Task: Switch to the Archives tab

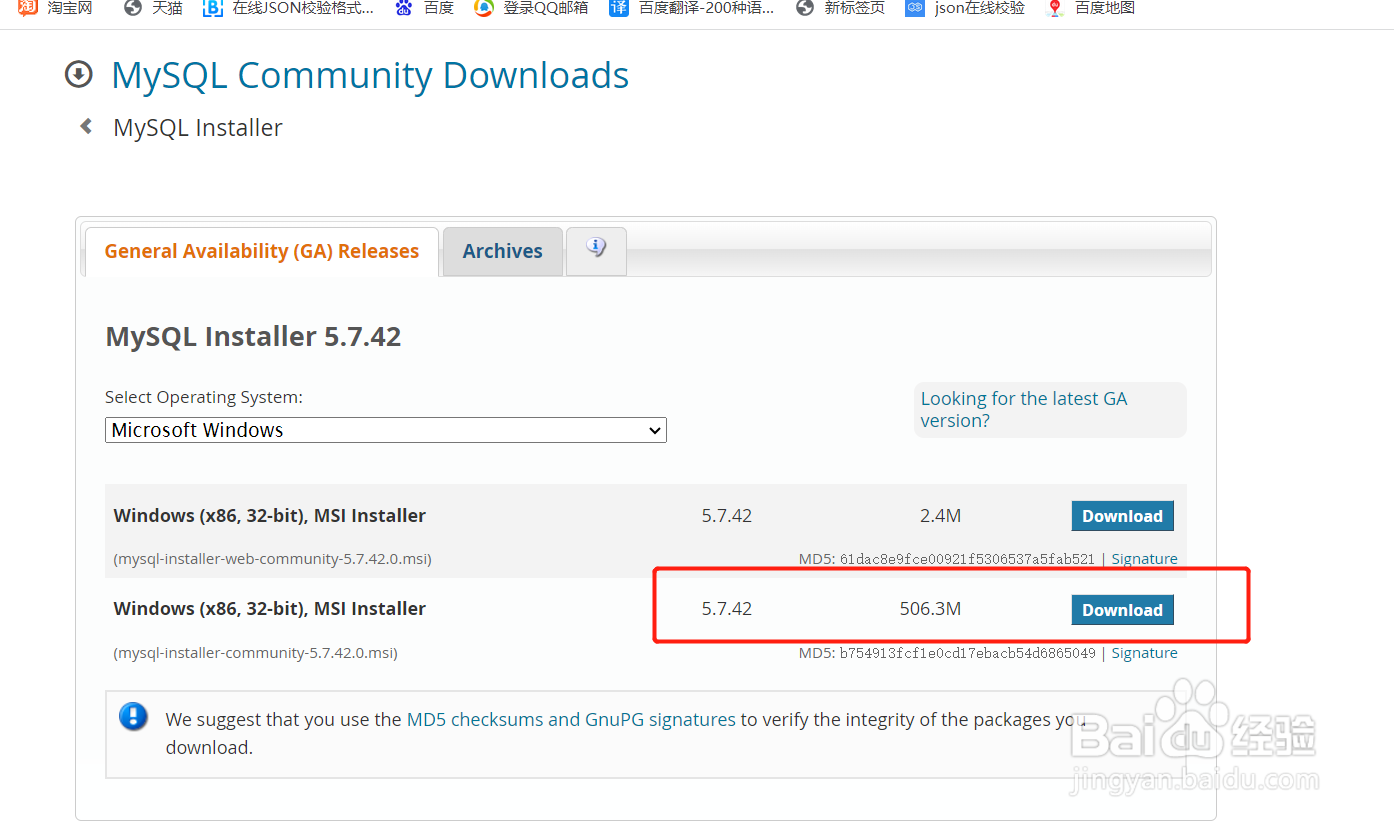Action: pos(502,251)
